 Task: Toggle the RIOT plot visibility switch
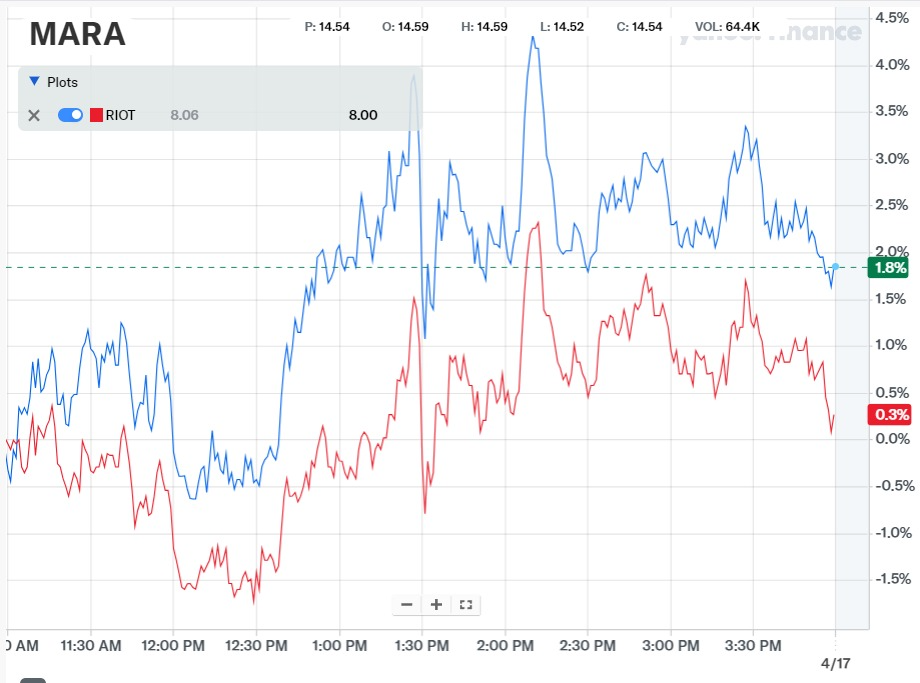click(70, 115)
